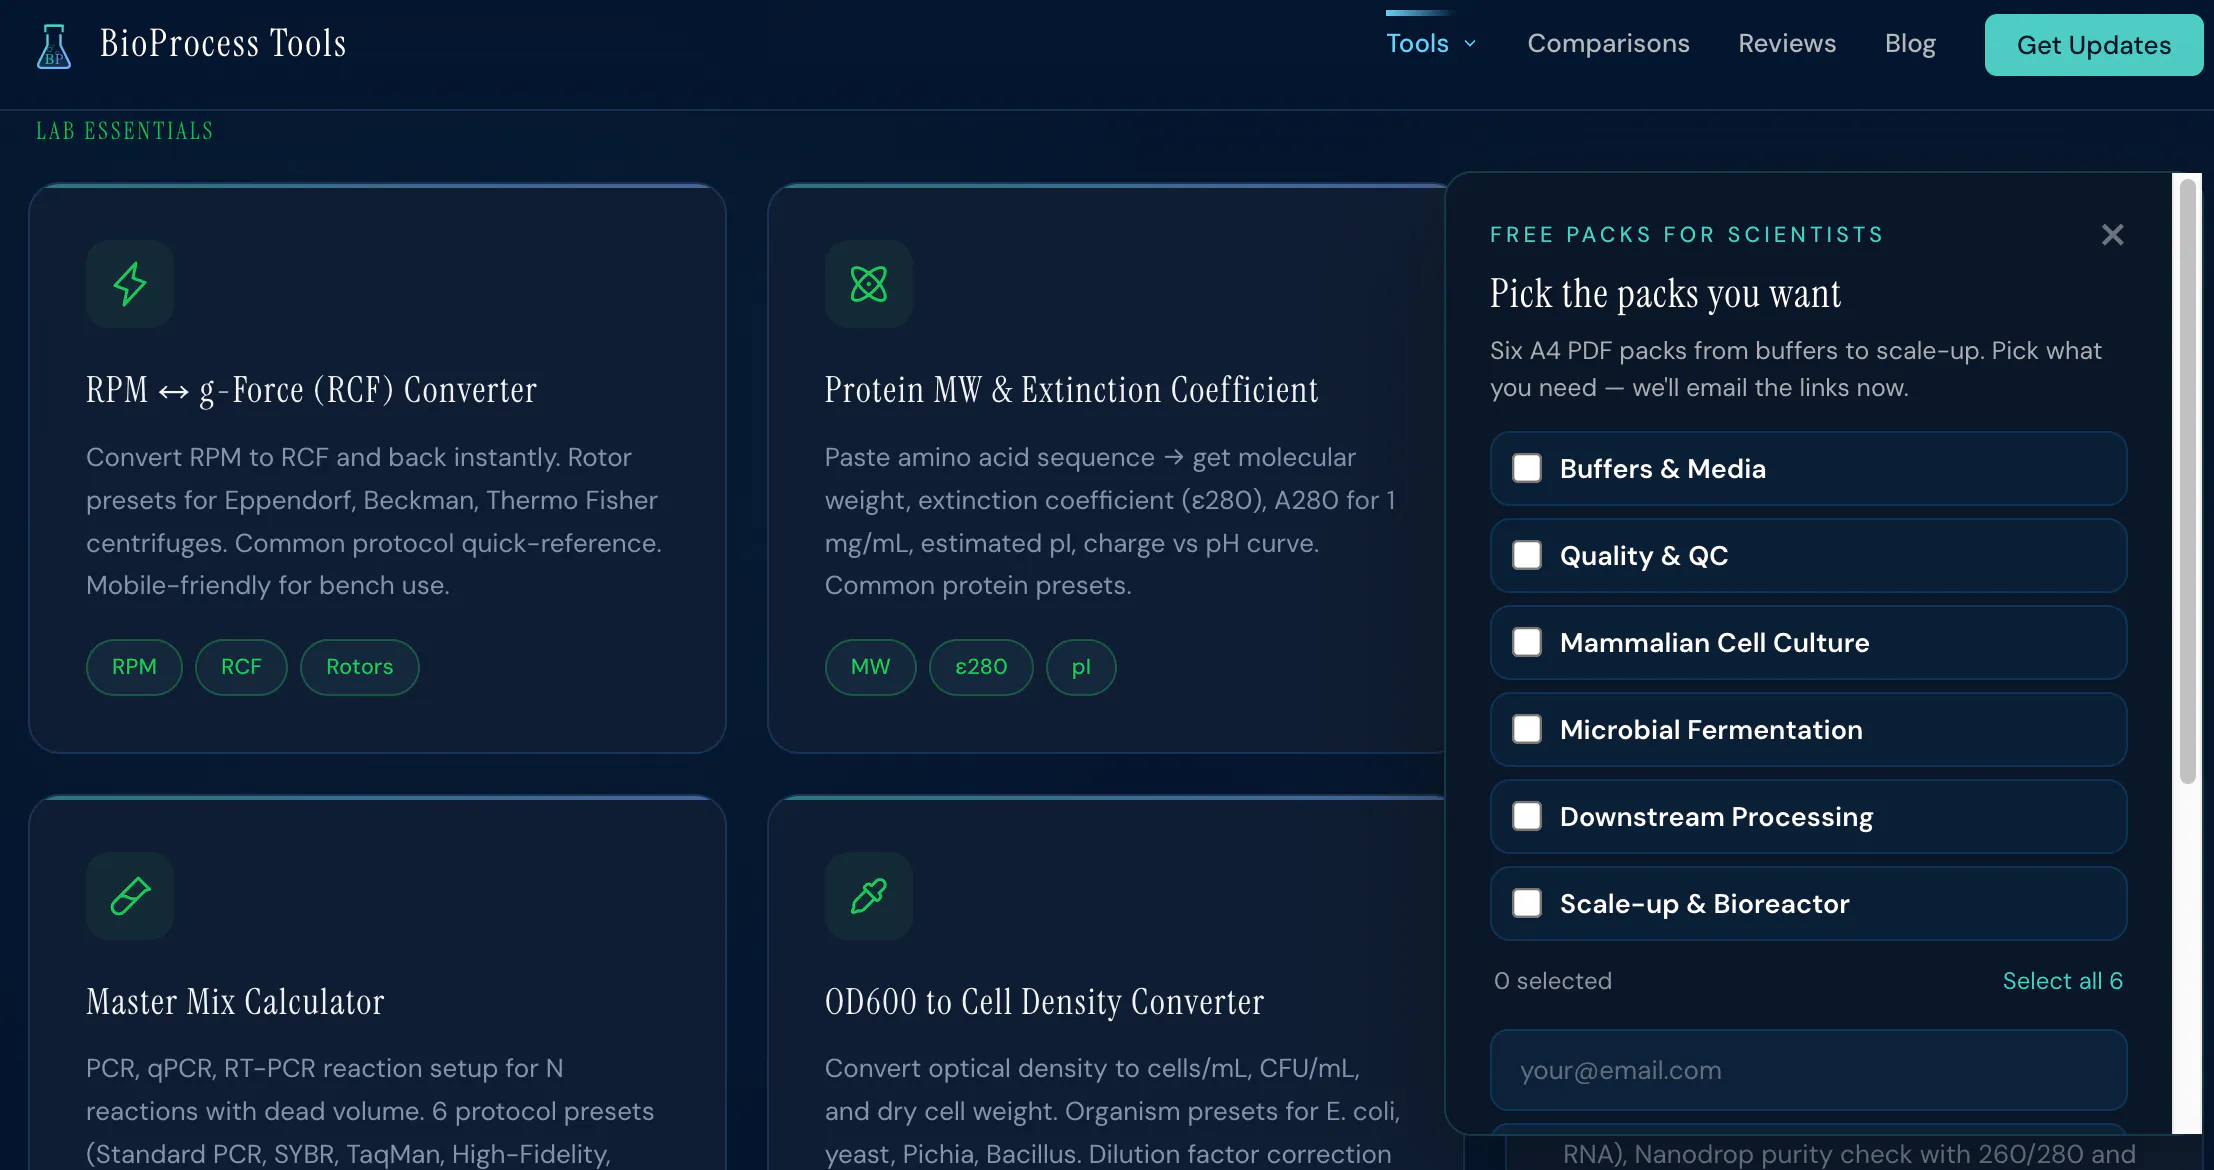
Task: Select the Mammalian Cell Culture pack
Action: click(1527, 642)
